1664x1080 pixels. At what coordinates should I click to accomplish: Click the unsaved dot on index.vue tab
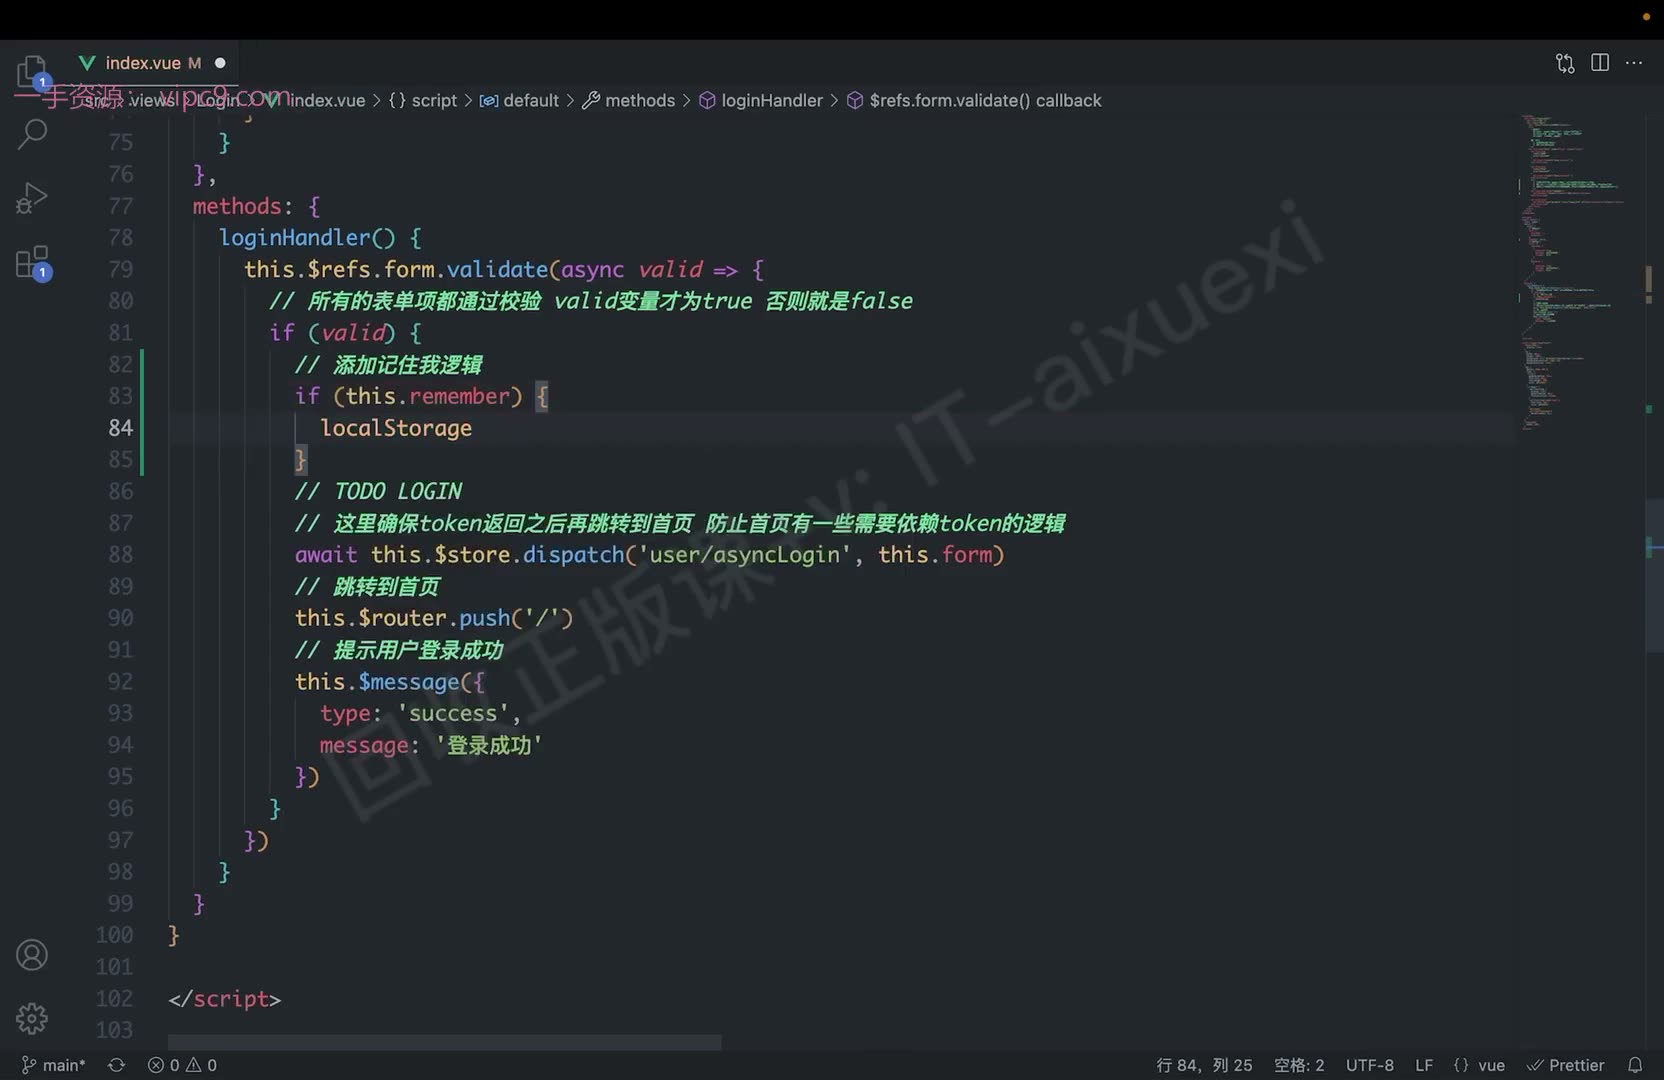pyautogui.click(x=220, y=63)
